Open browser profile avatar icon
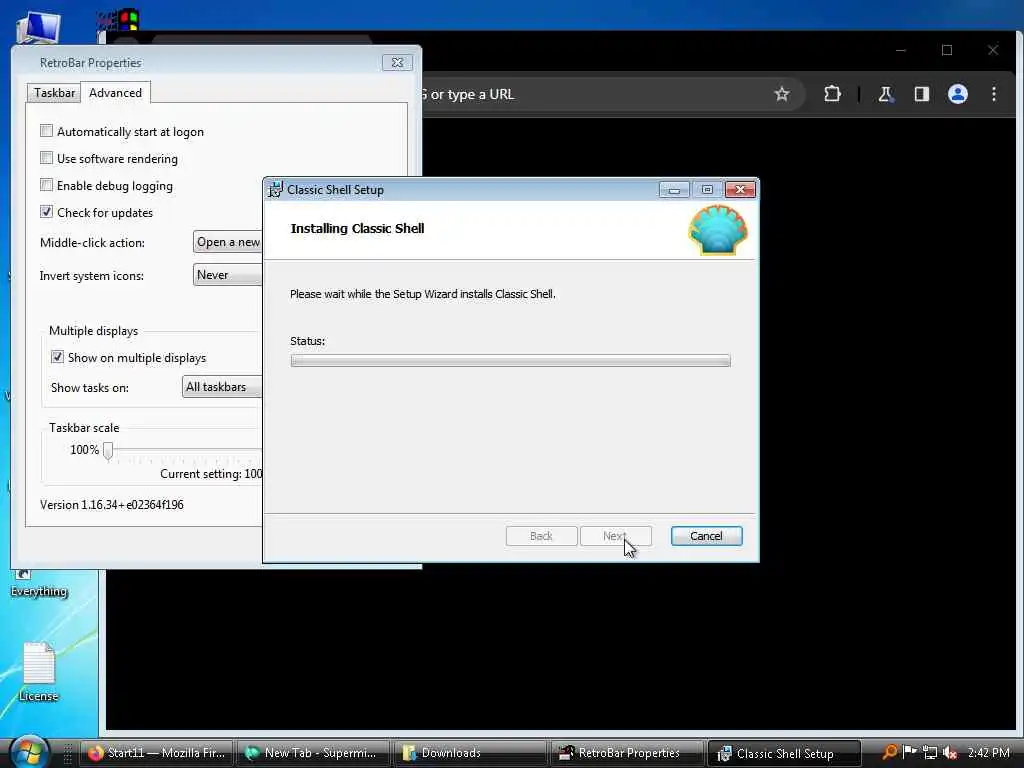The height and width of the screenshot is (768, 1024). pyautogui.click(x=957, y=94)
